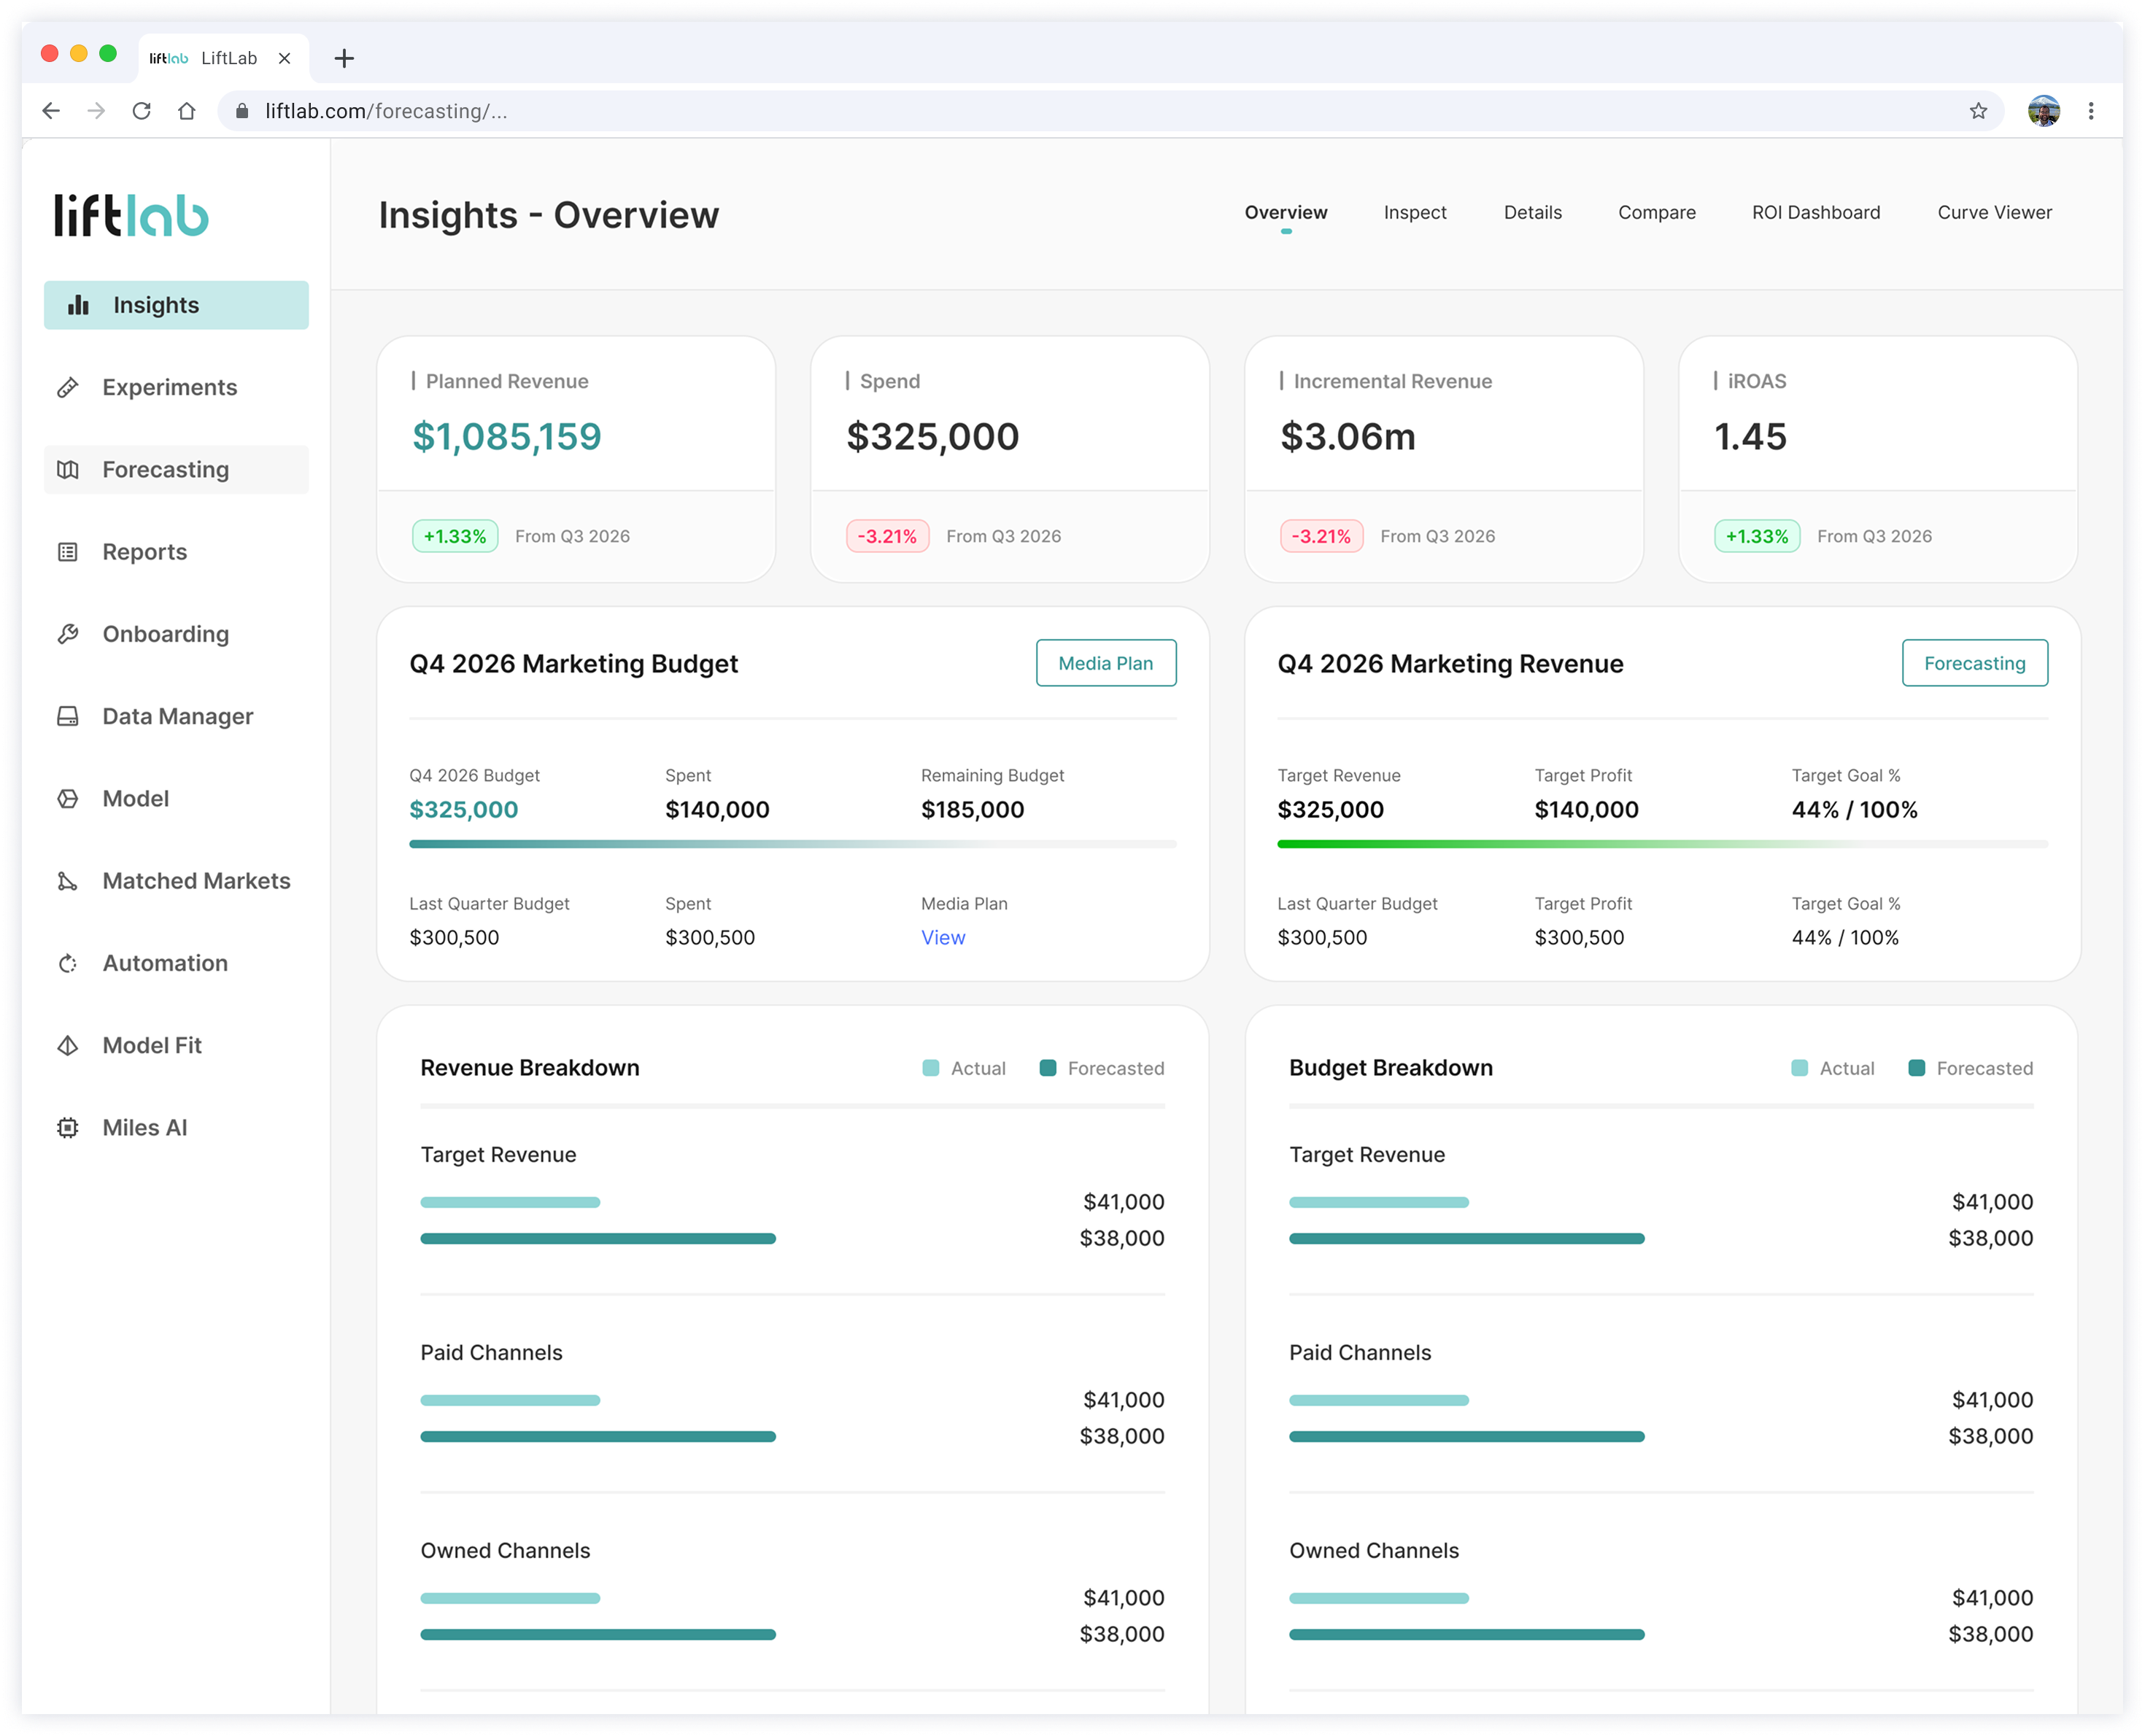This screenshot has width=2145, height=1736.
Task: Click the browser address bar URL
Action: (x=386, y=111)
